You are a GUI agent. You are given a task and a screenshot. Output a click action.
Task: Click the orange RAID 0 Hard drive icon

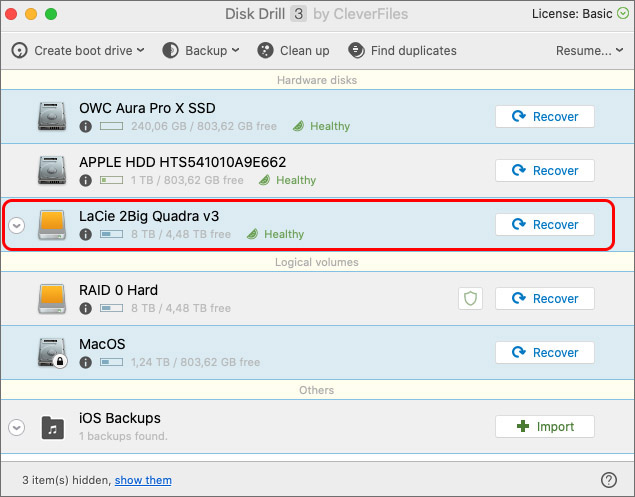(x=52, y=299)
